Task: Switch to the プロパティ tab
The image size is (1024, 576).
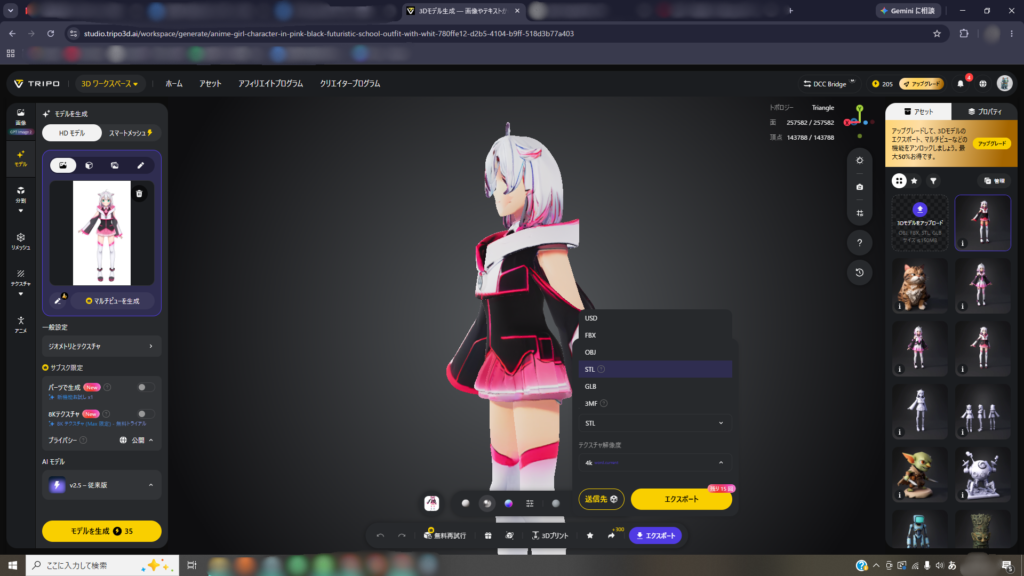Action: pos(984,112)
